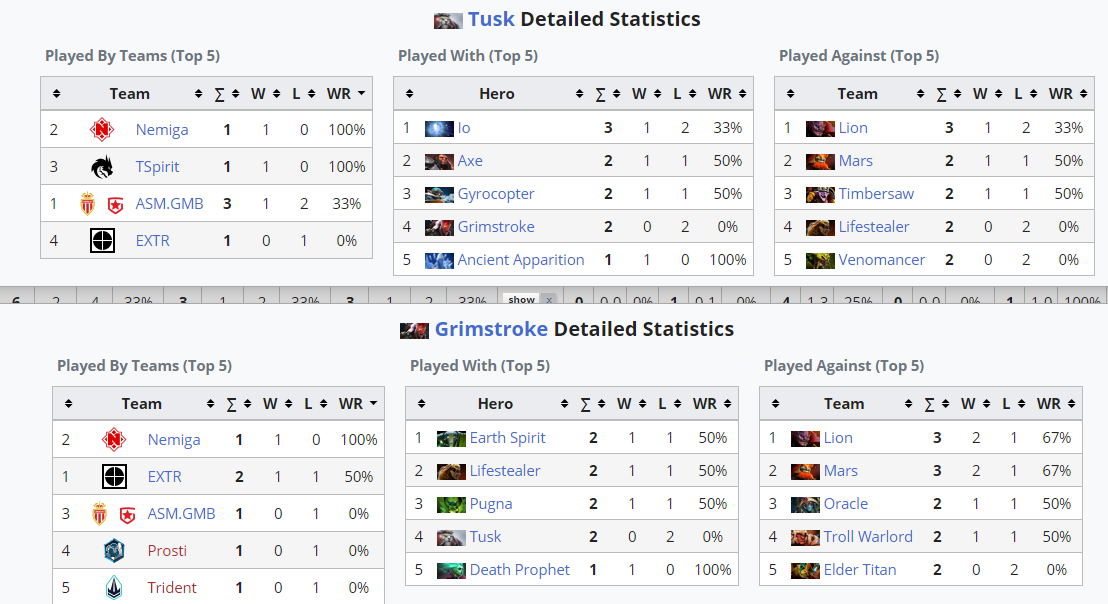Click the Prosti team logo icon
Viewport: 1108px width, 604px height.
114,550
